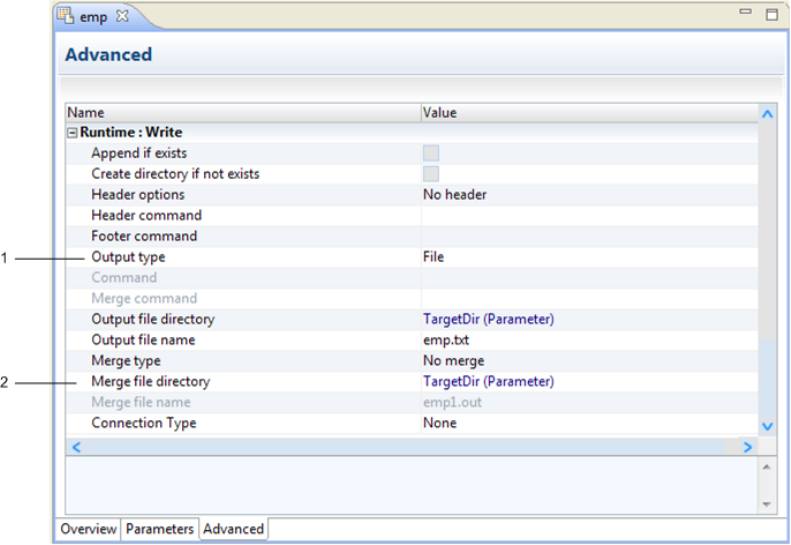Enable the Append if exists checkbox
This screenshot has width=791, height=545.
click(431, 153)
